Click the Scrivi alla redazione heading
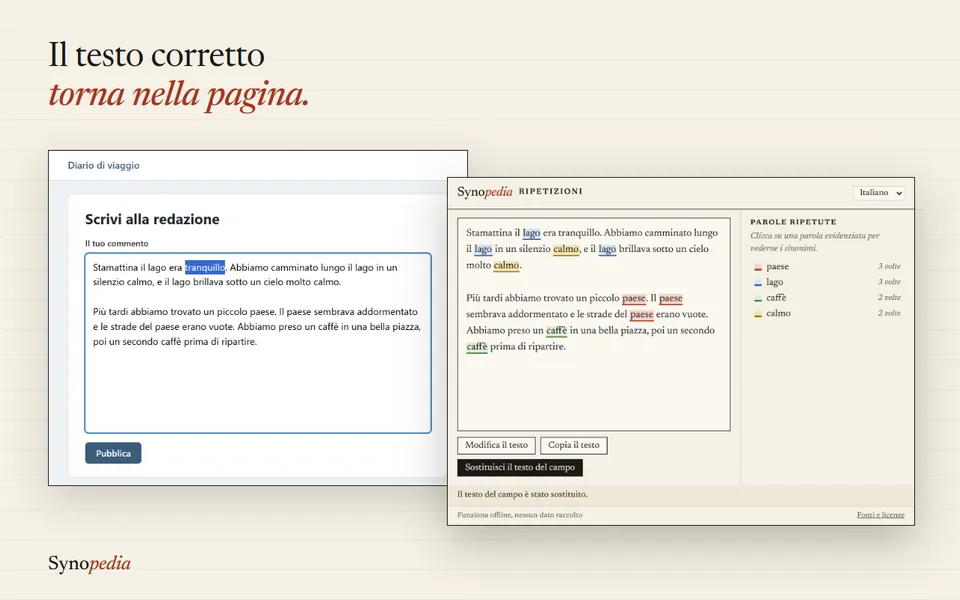This screenshot has width=960, height=600. (x=152, y=219)
